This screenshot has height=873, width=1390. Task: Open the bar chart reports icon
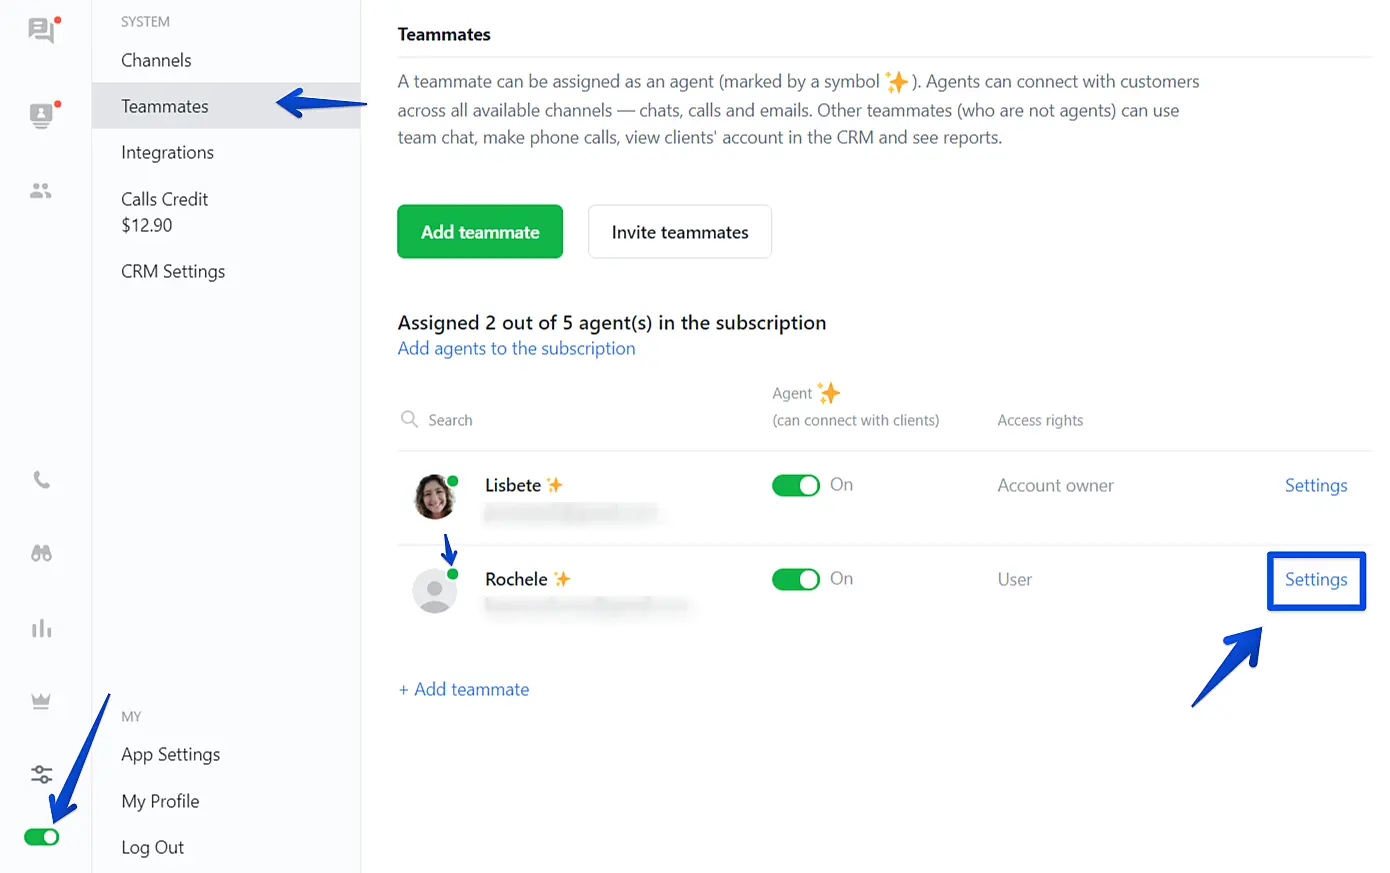click(x=41, y=628)
